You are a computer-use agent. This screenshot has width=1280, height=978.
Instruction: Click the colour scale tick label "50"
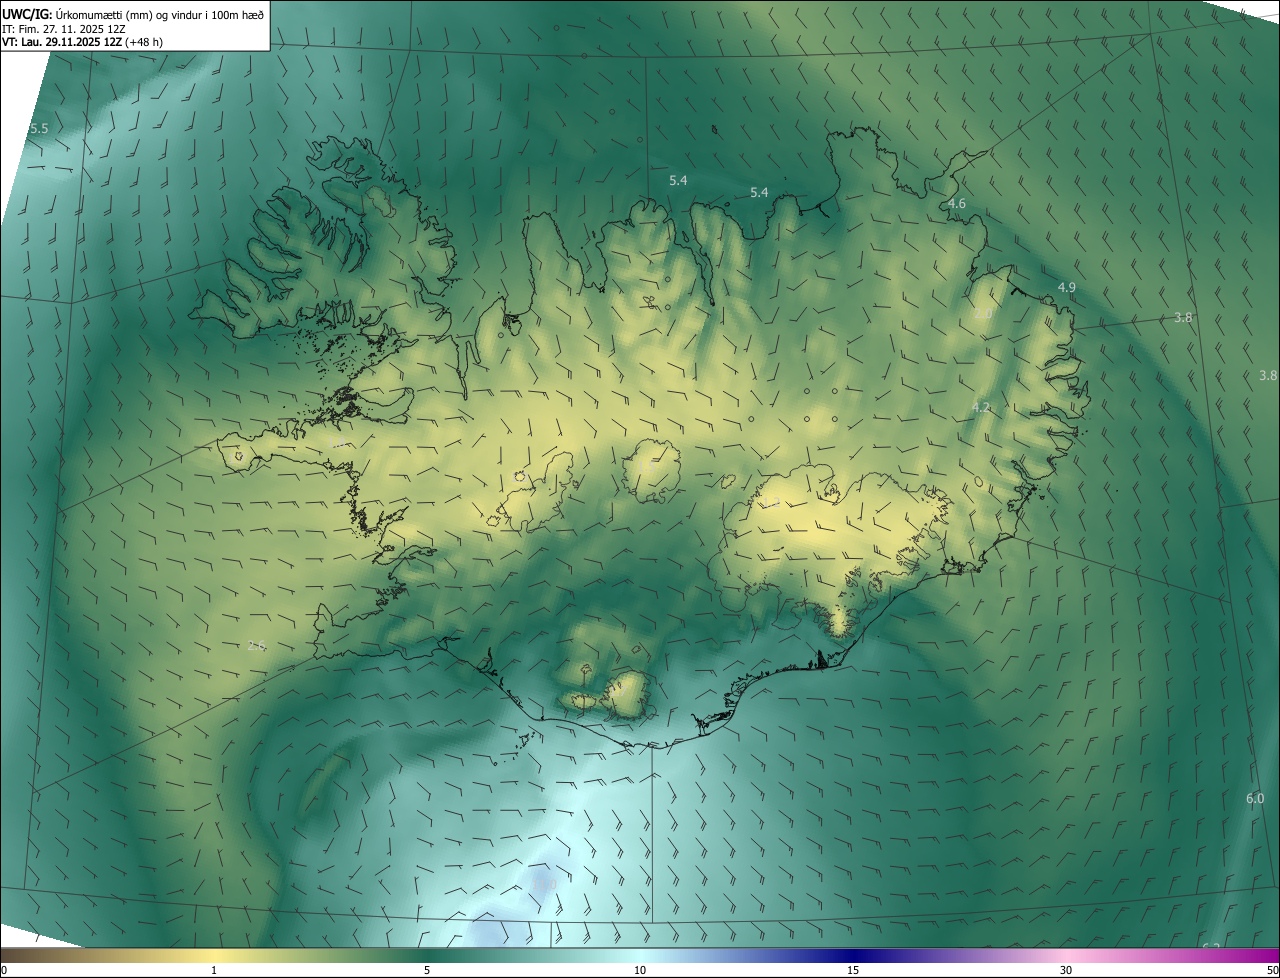point(1272,970)
